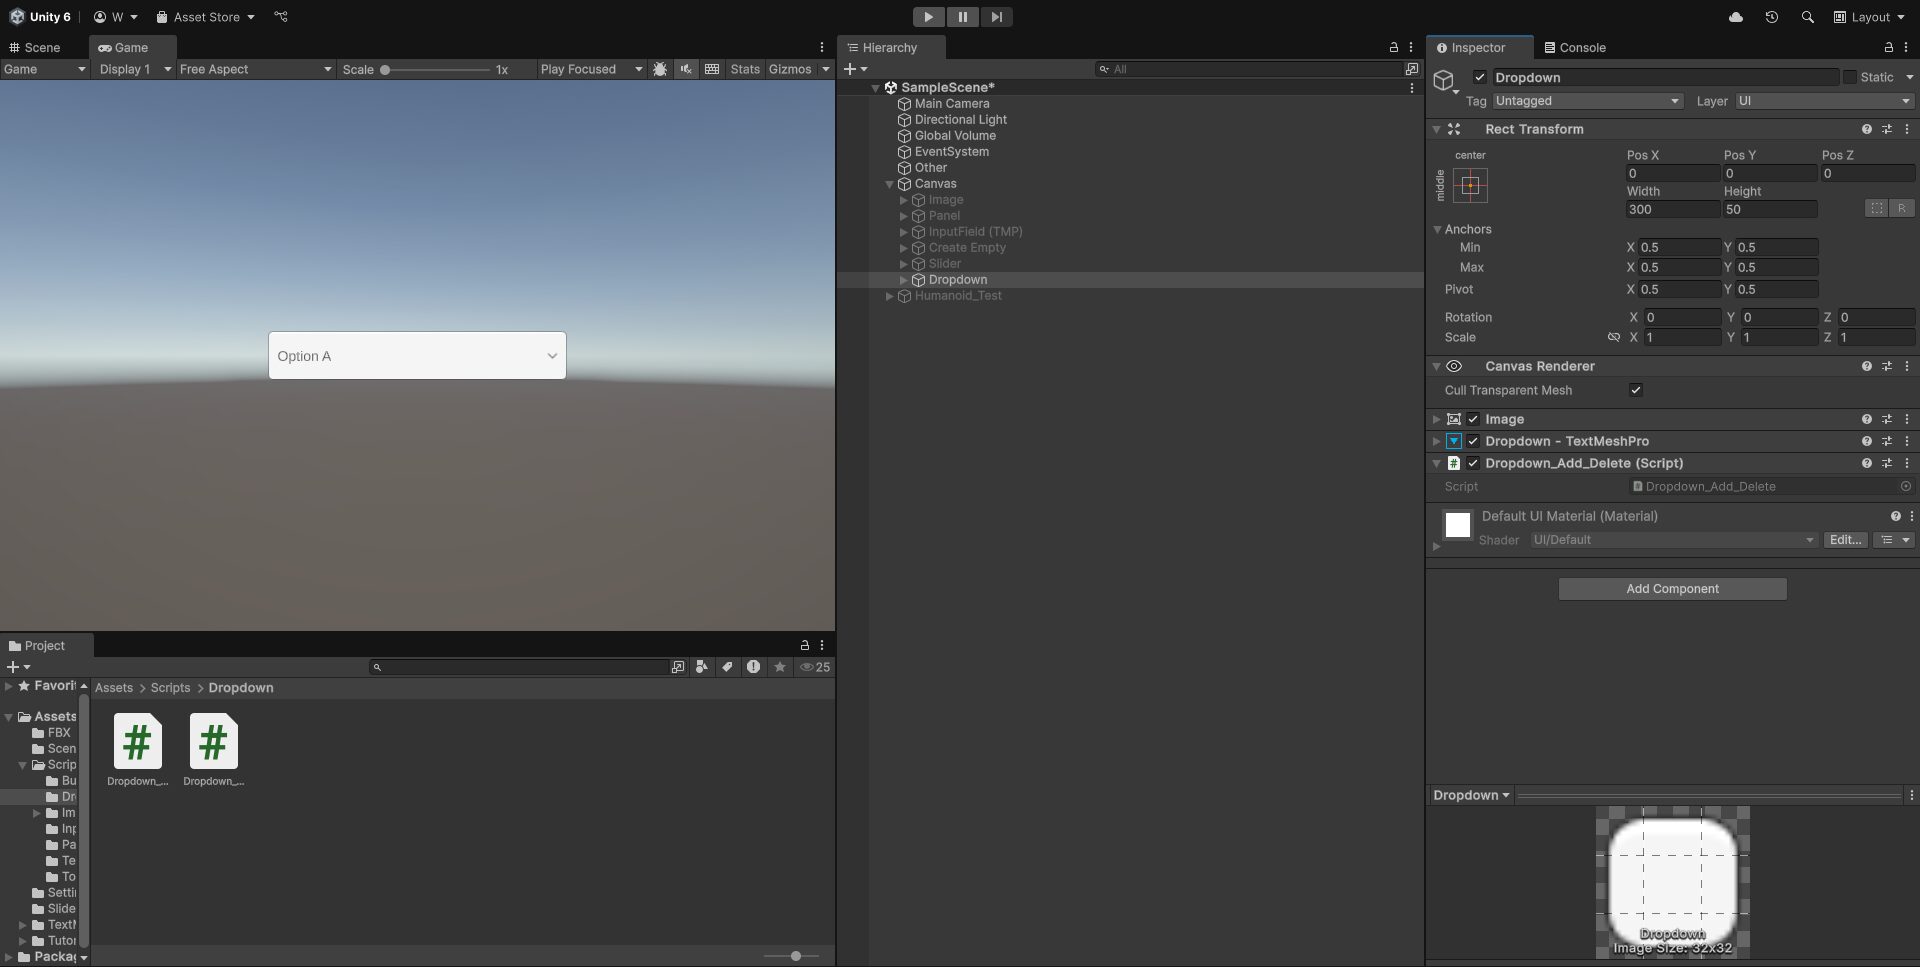
Task: Open the debug bug icon in Game view
Action: tap(660, 69)
